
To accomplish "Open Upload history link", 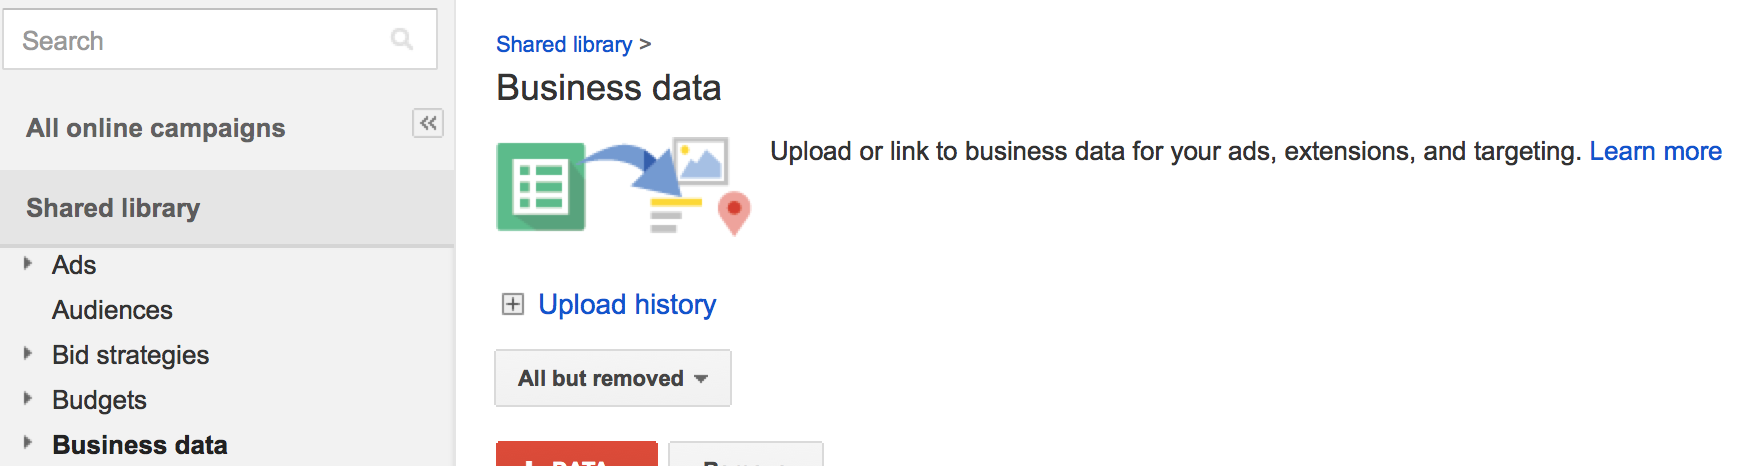I will (x=627, y=304).
